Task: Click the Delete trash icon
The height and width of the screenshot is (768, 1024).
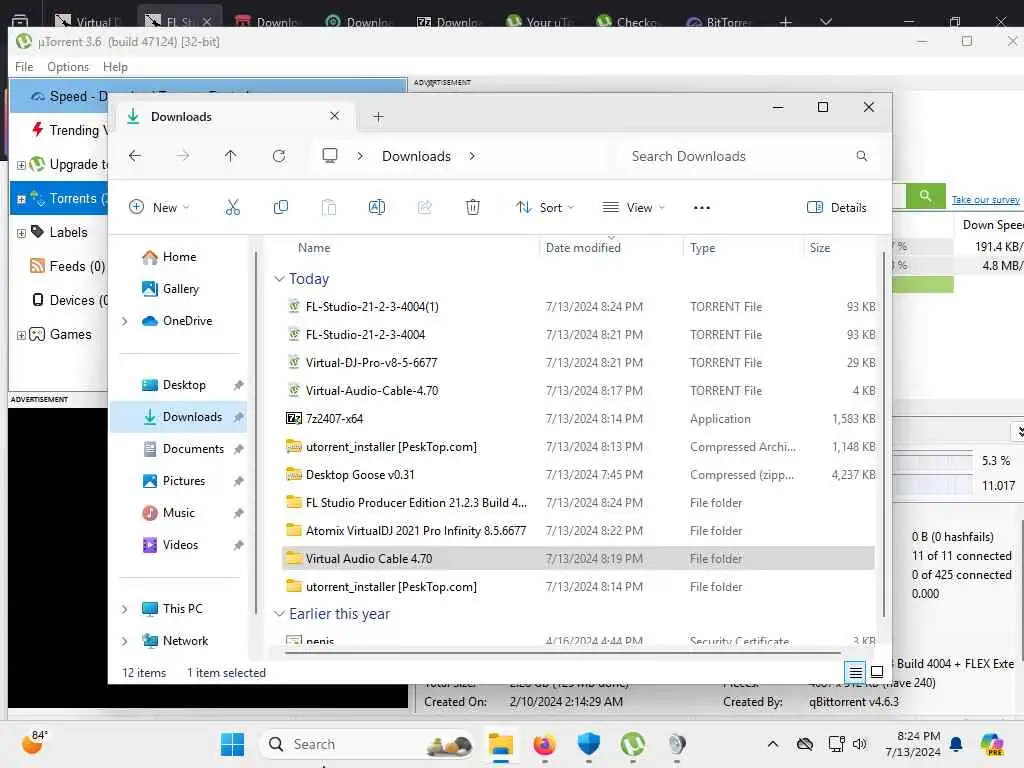Action: tap(473, 208)
